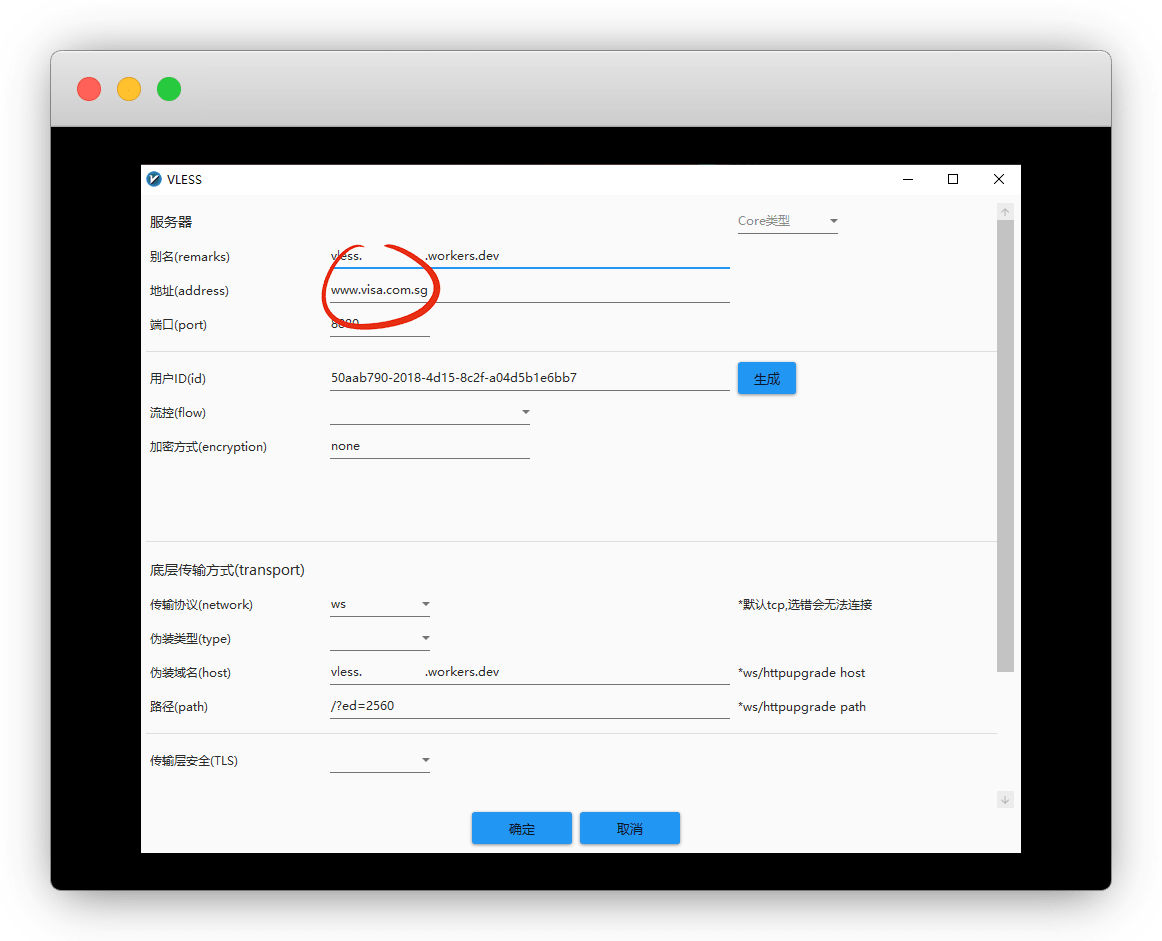Open the 传输层安全(TLS) dropdown
This screenshot has height=941, width=1162.
tap(380, 761)
